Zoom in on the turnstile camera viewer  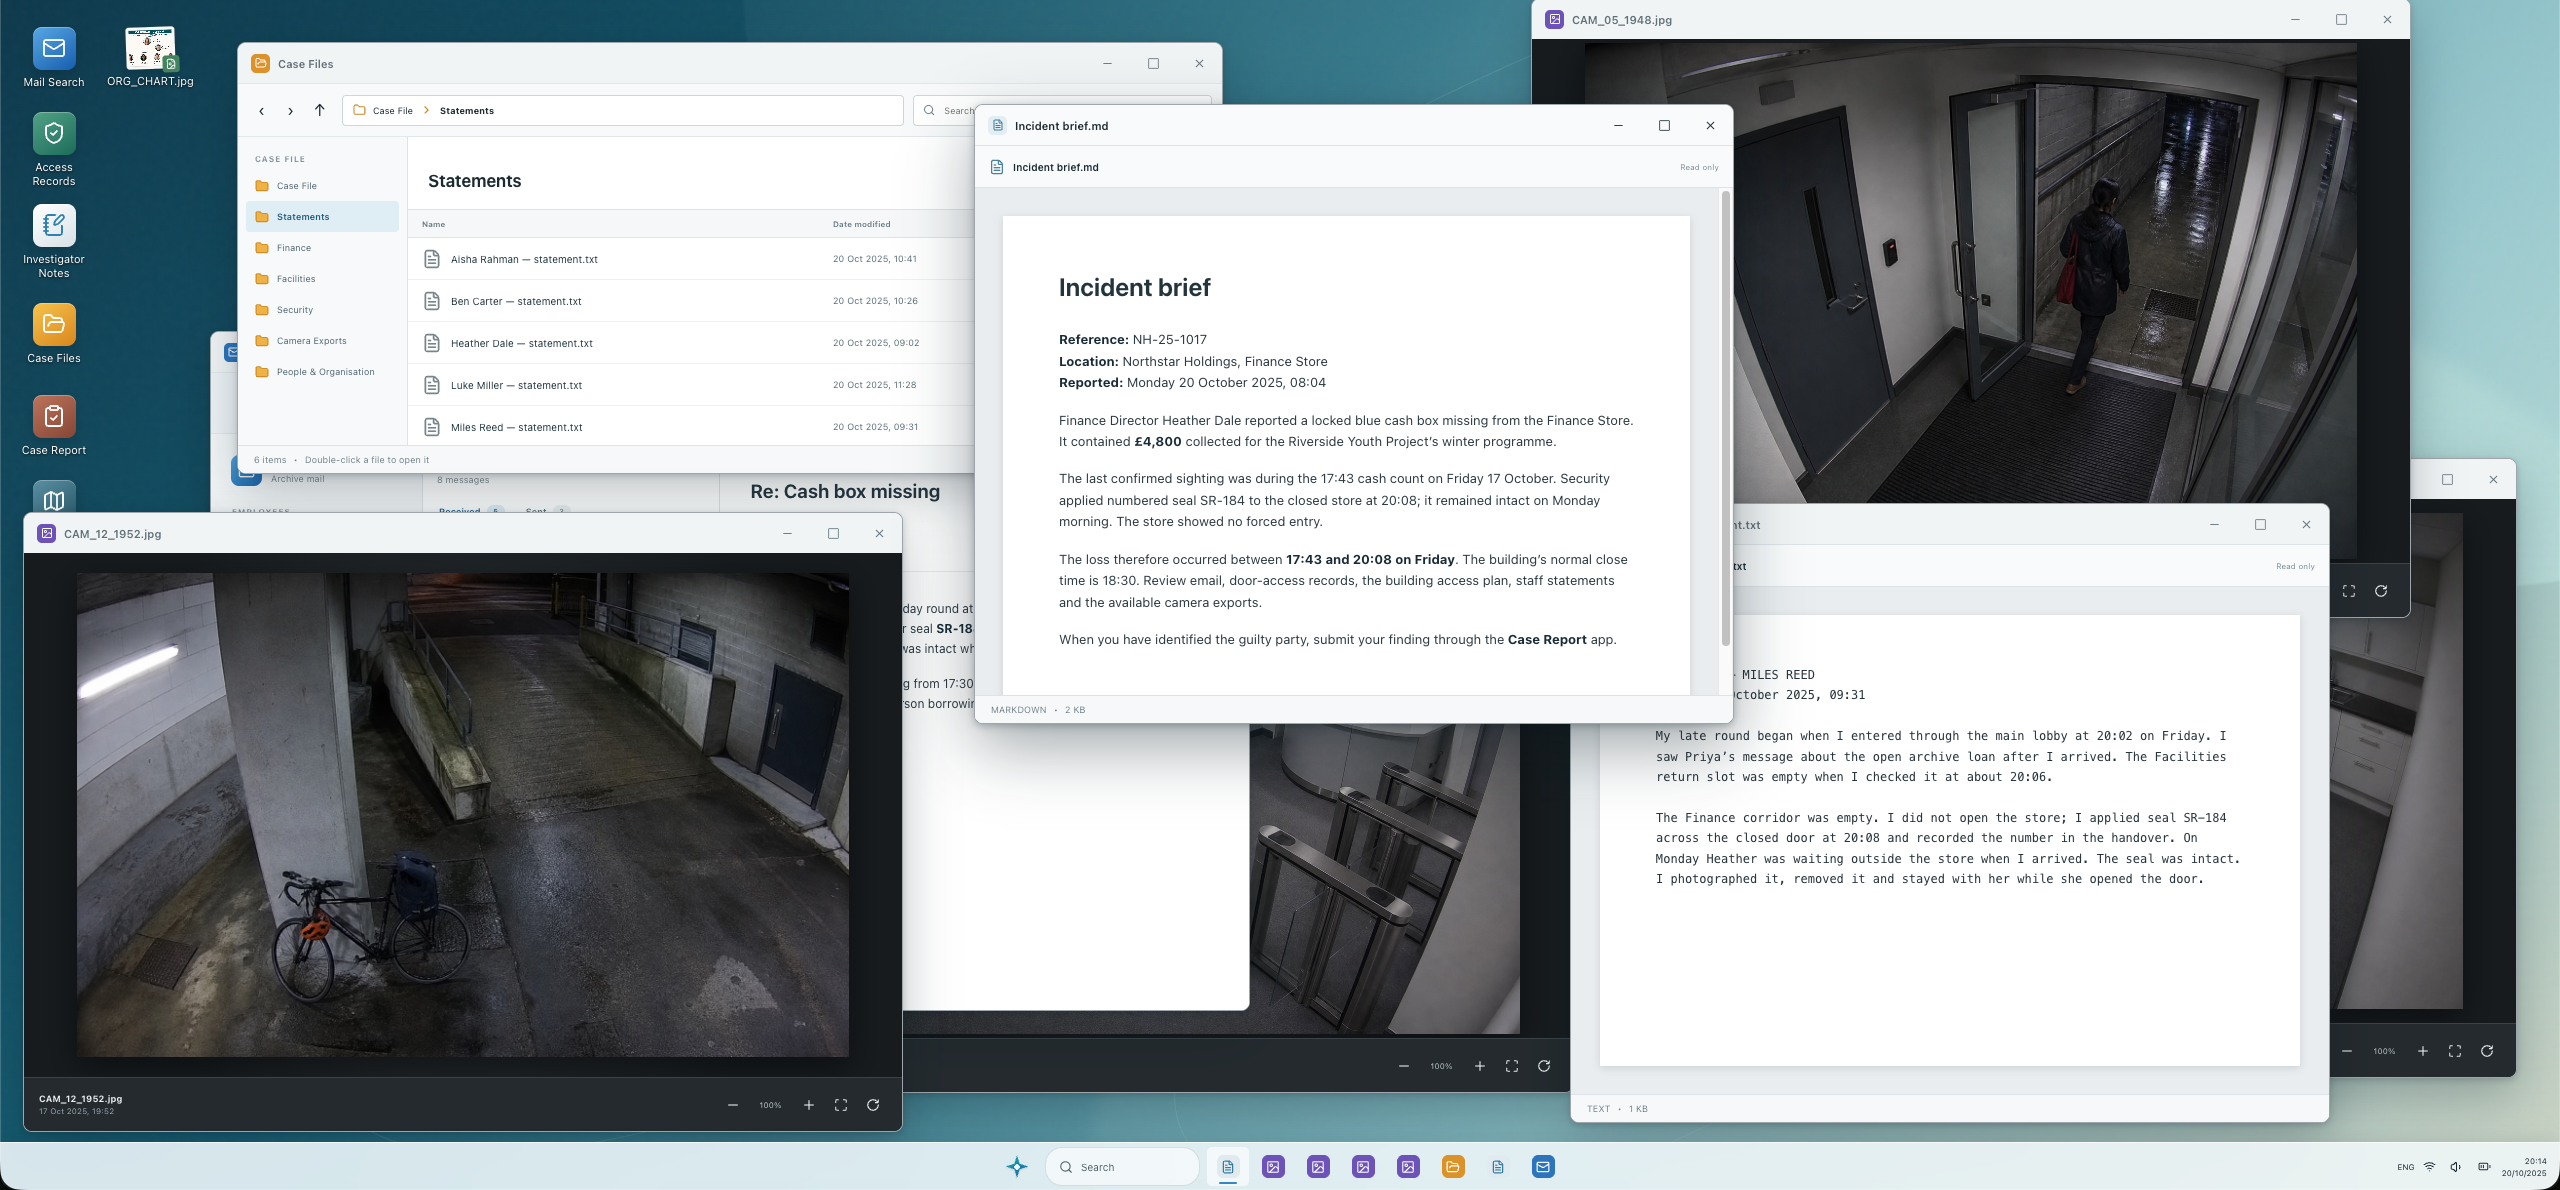pos(1480,1066)
